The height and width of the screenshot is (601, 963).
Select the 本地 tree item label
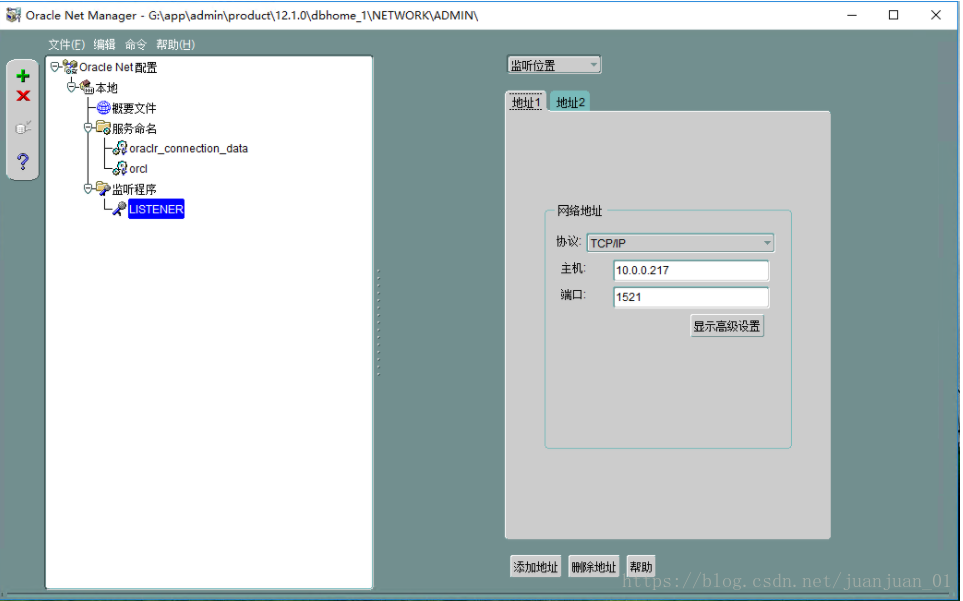[x=106, y=88]
